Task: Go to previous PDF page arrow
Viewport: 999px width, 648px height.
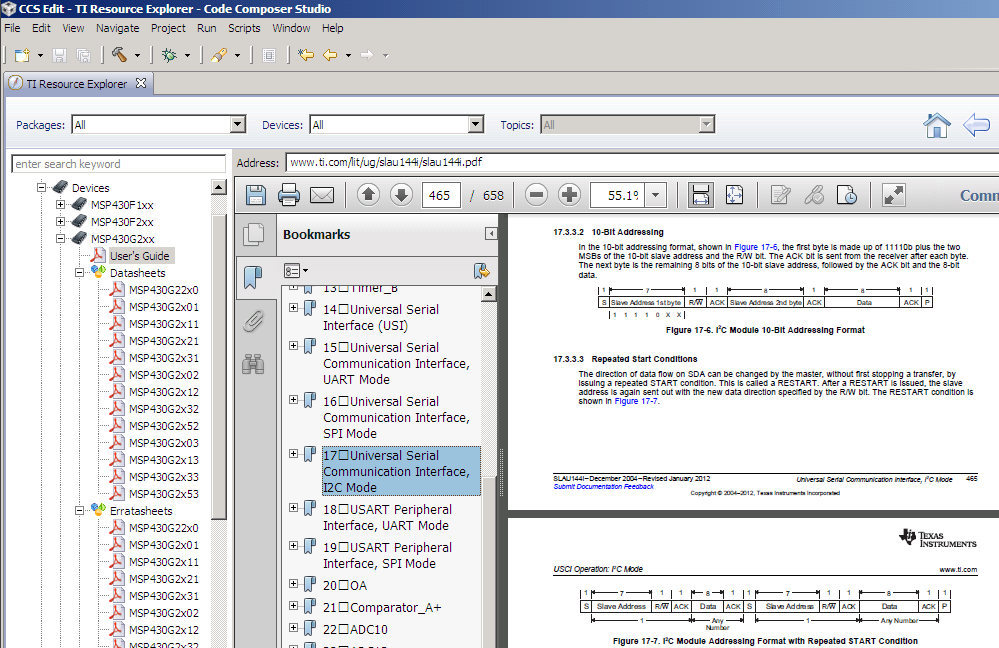Action: (x=368, y=195)
